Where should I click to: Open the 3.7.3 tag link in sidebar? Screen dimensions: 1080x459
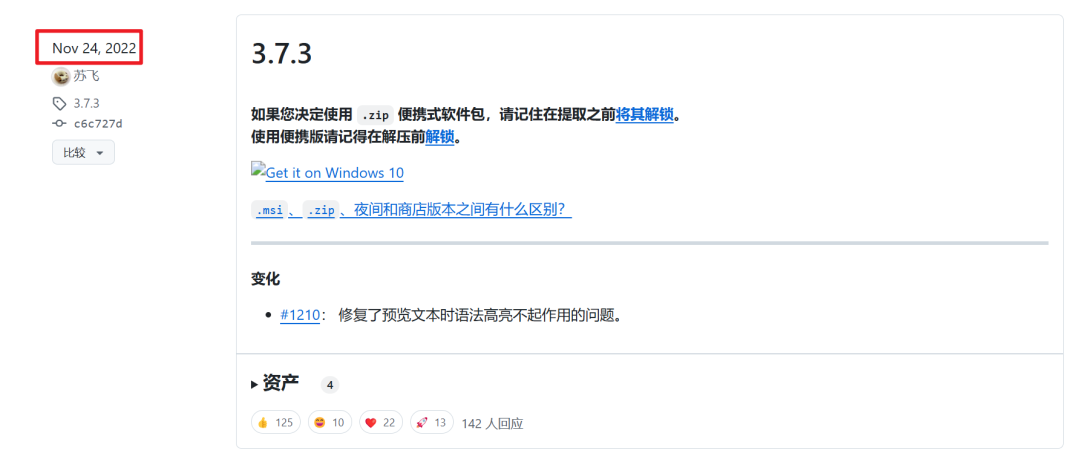pyautogui.click(x=87, y=103)
